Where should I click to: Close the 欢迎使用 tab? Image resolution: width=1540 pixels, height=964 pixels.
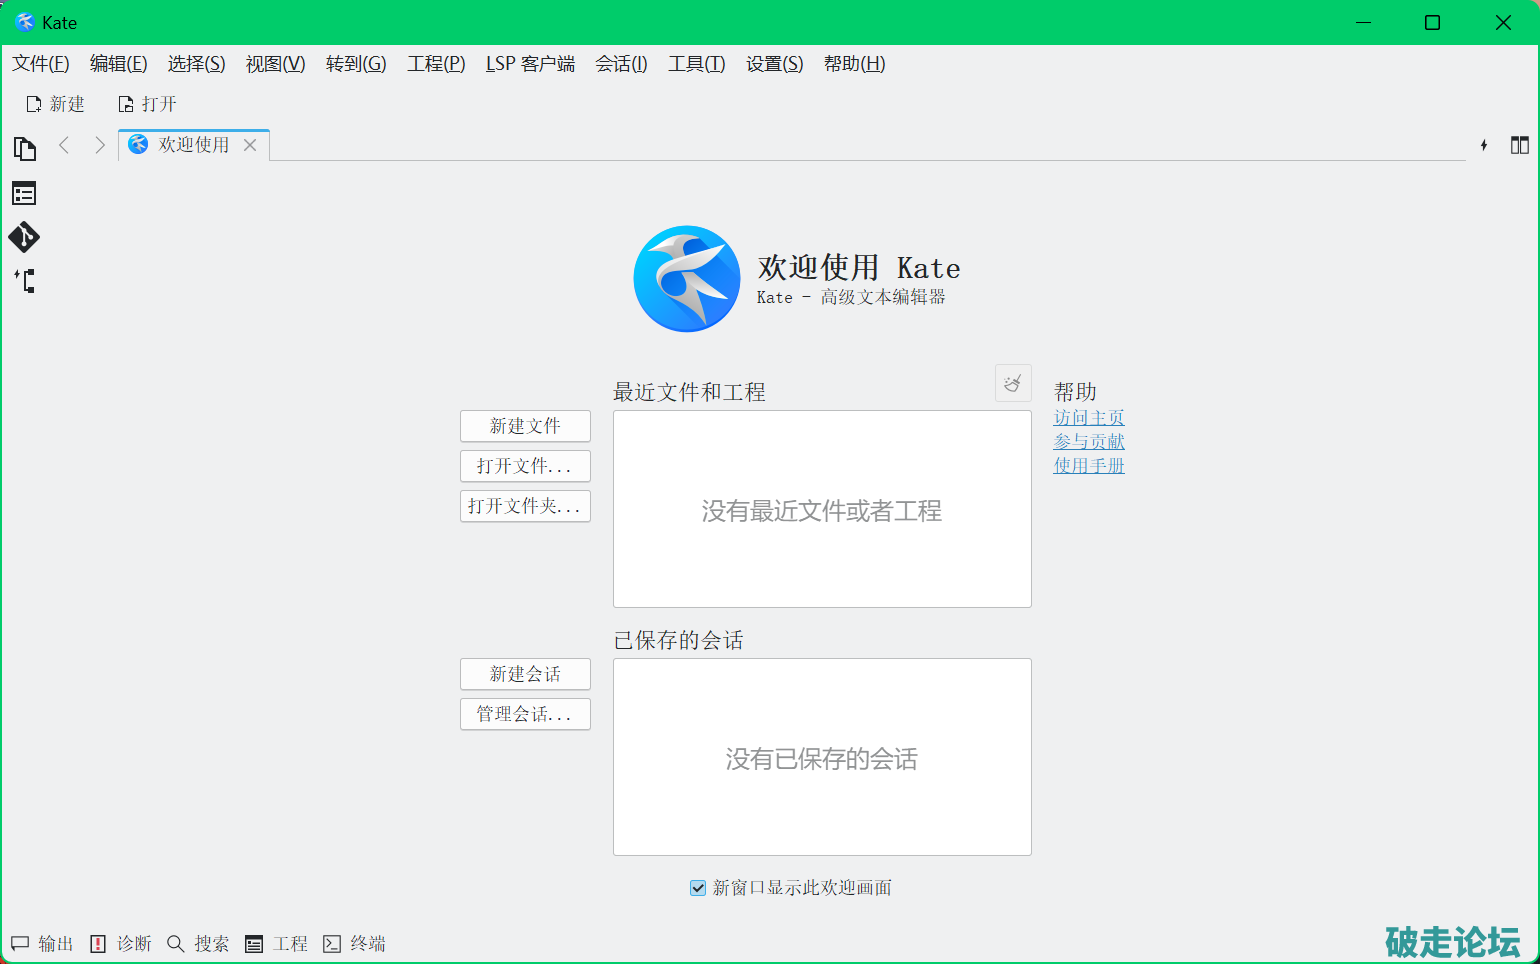(x=250, y=145)
